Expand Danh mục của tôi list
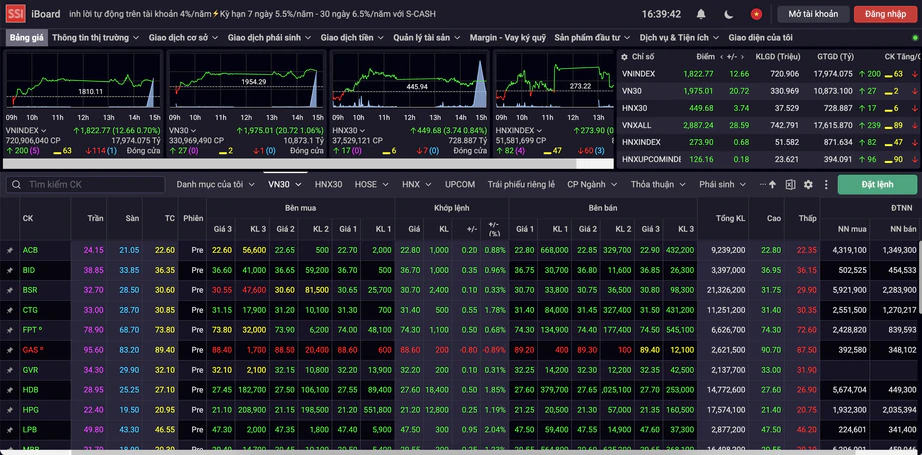Screen dimensions: 922x455 [215, 185]
